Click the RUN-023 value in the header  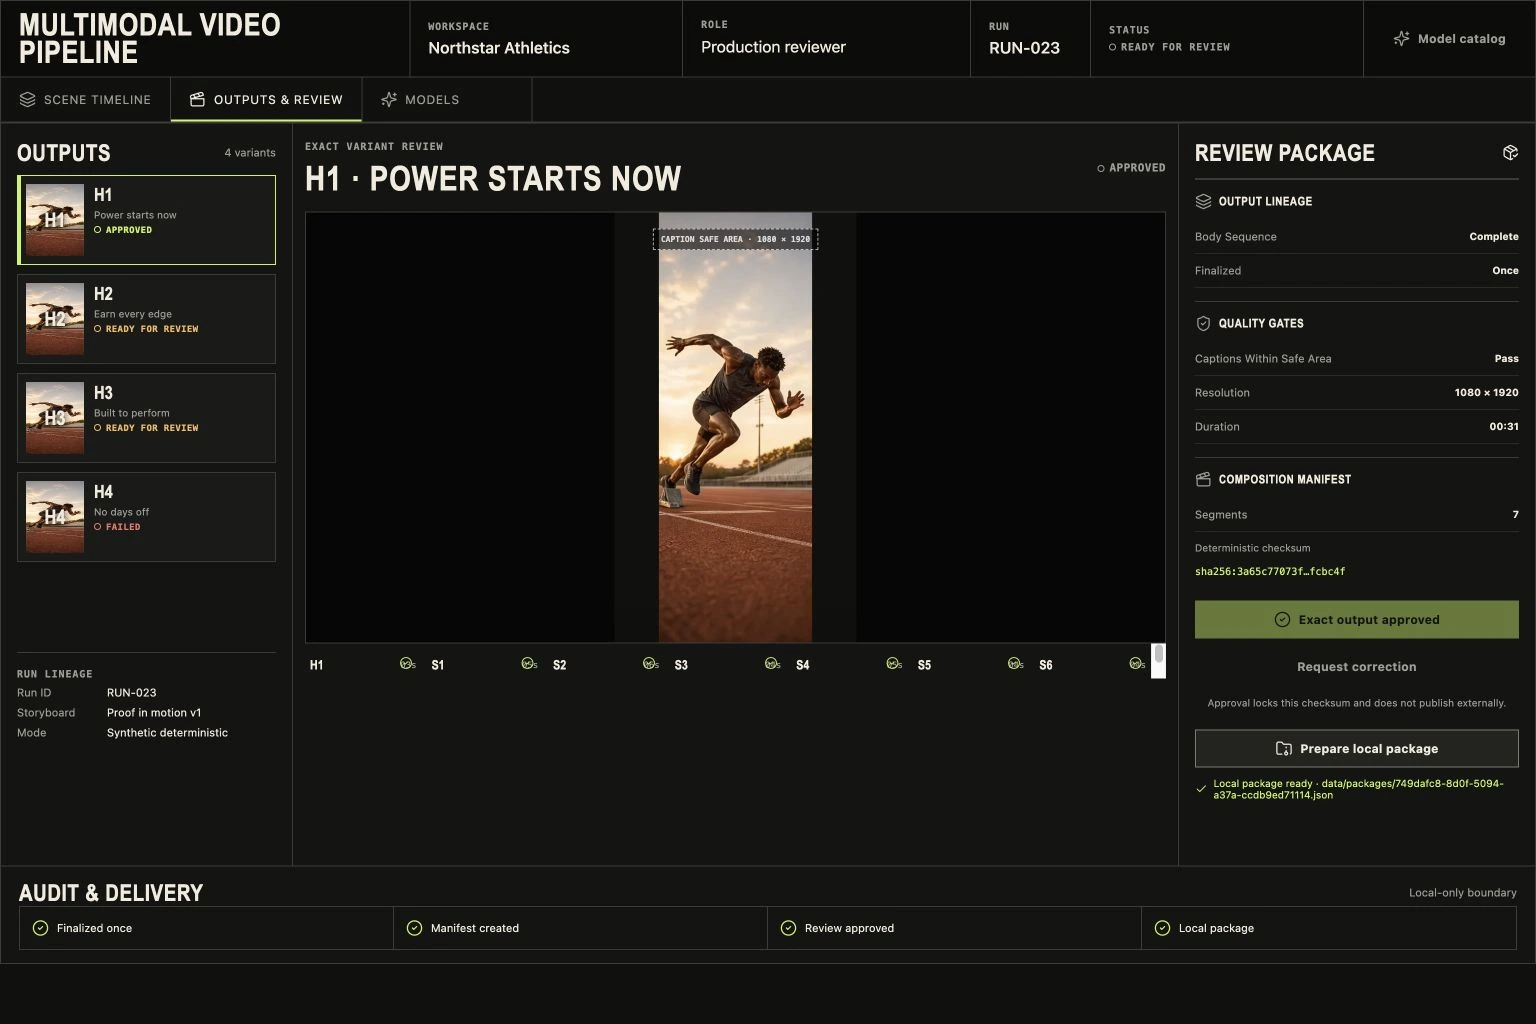tap(1024, 48)
